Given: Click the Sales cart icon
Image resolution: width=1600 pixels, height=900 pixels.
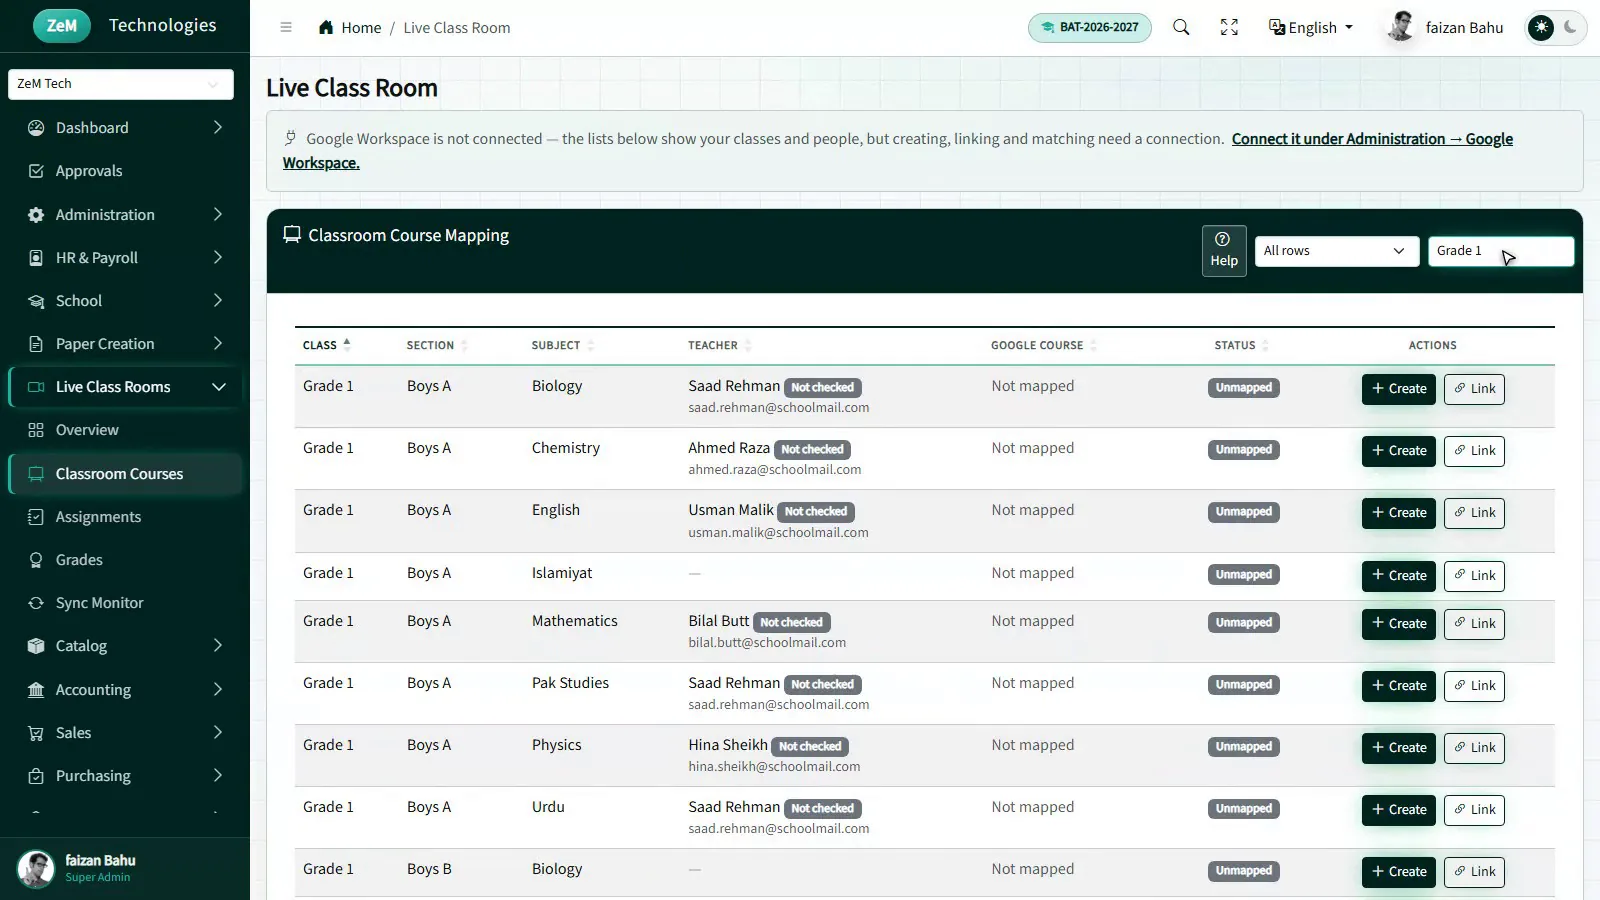Looking at the screenshot, I should [x=36, y=733].
